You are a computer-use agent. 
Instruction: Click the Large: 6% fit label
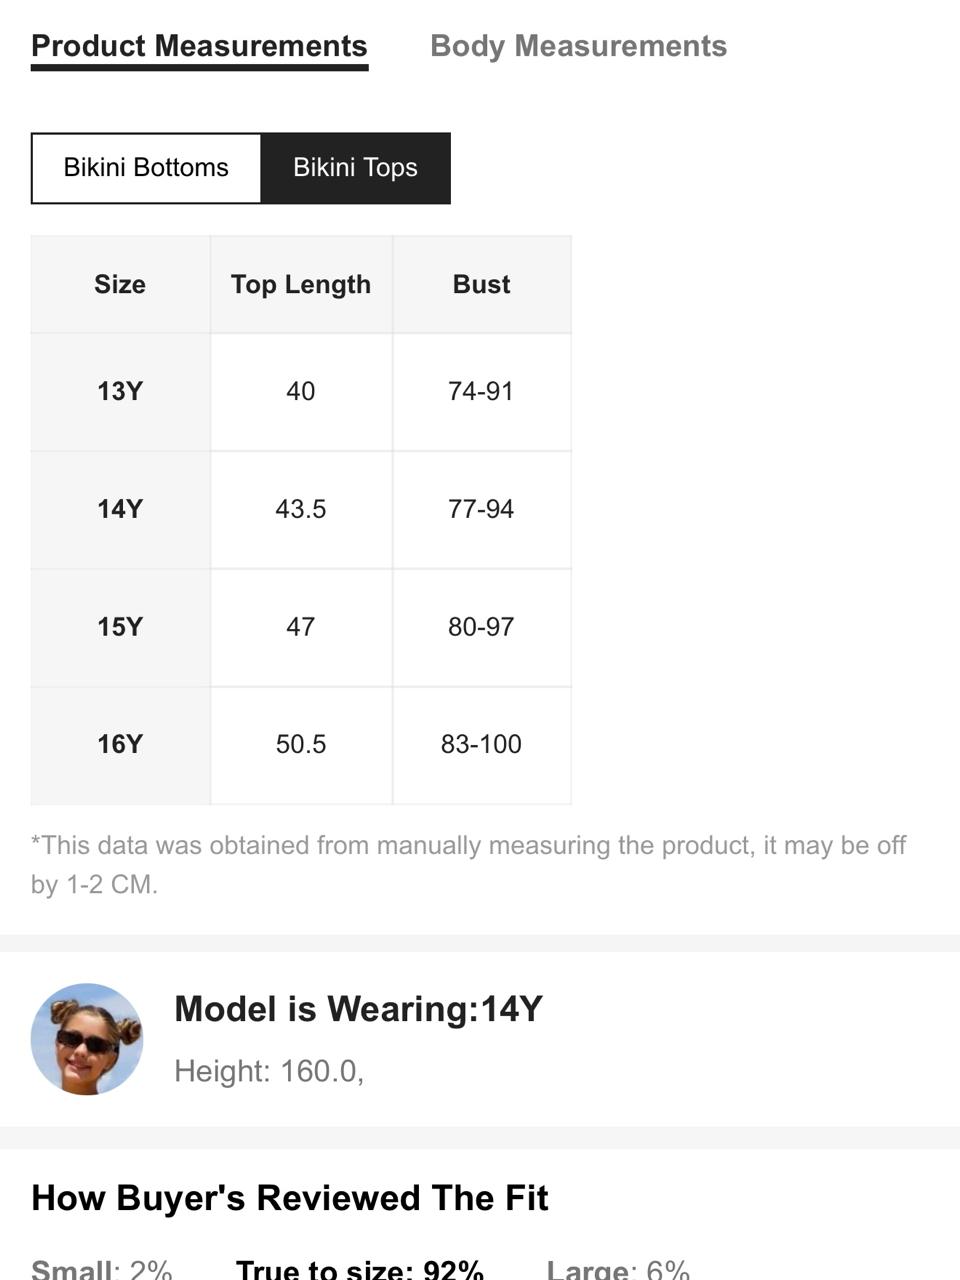tap(618, 1268)
